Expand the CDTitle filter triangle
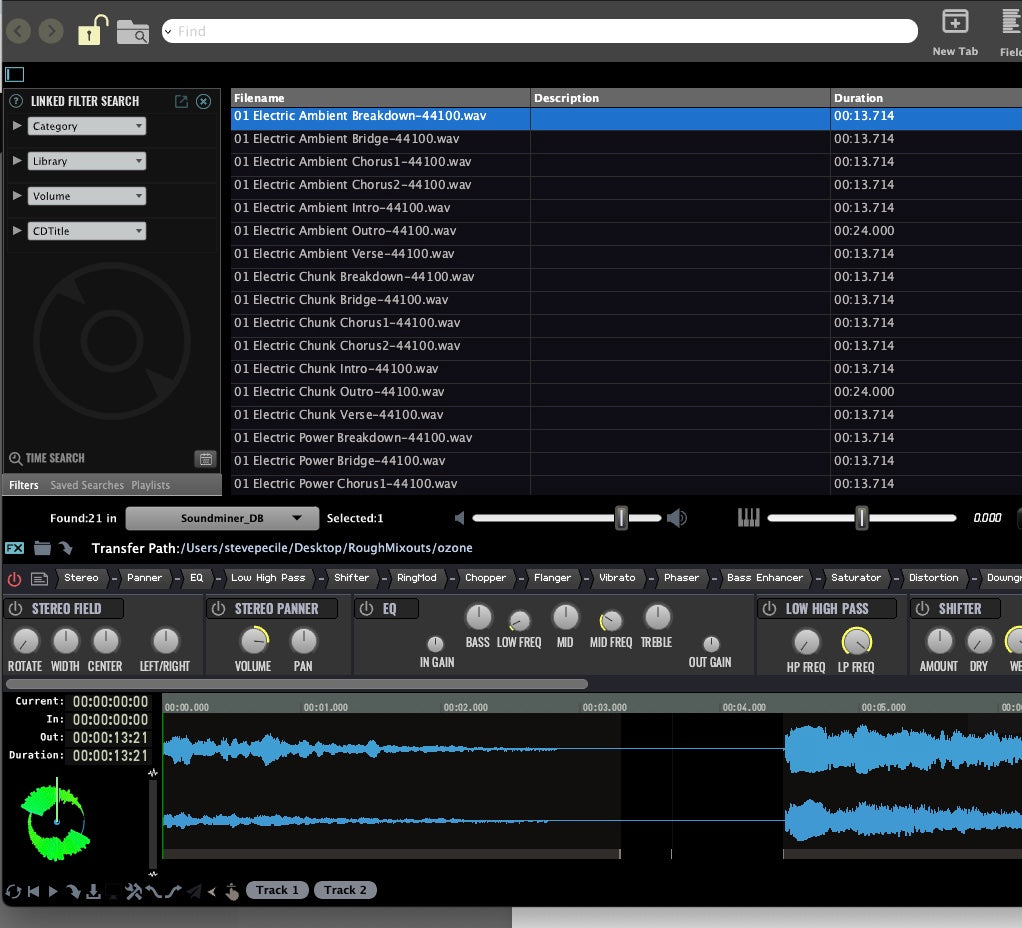Screen dimensions: 1022x928 pyautogui.click(x=17, y=231)
